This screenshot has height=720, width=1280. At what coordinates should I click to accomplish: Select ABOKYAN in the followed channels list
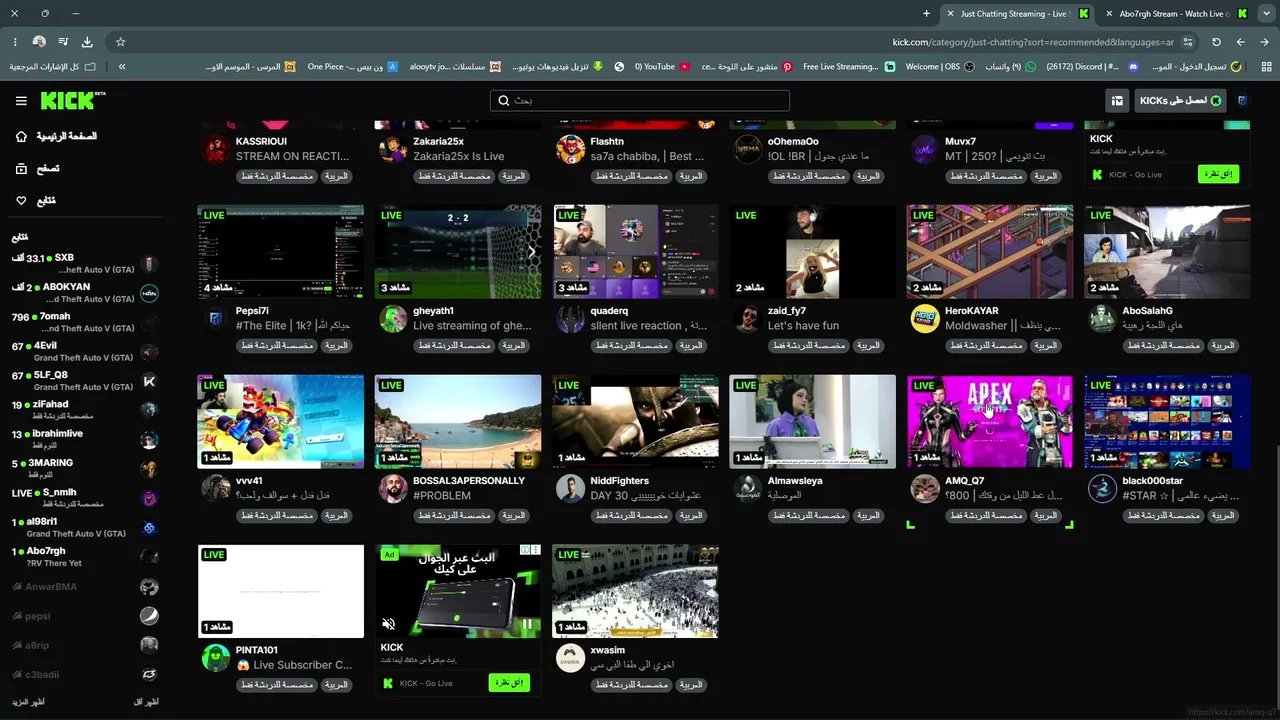click(x=85, y=293)
